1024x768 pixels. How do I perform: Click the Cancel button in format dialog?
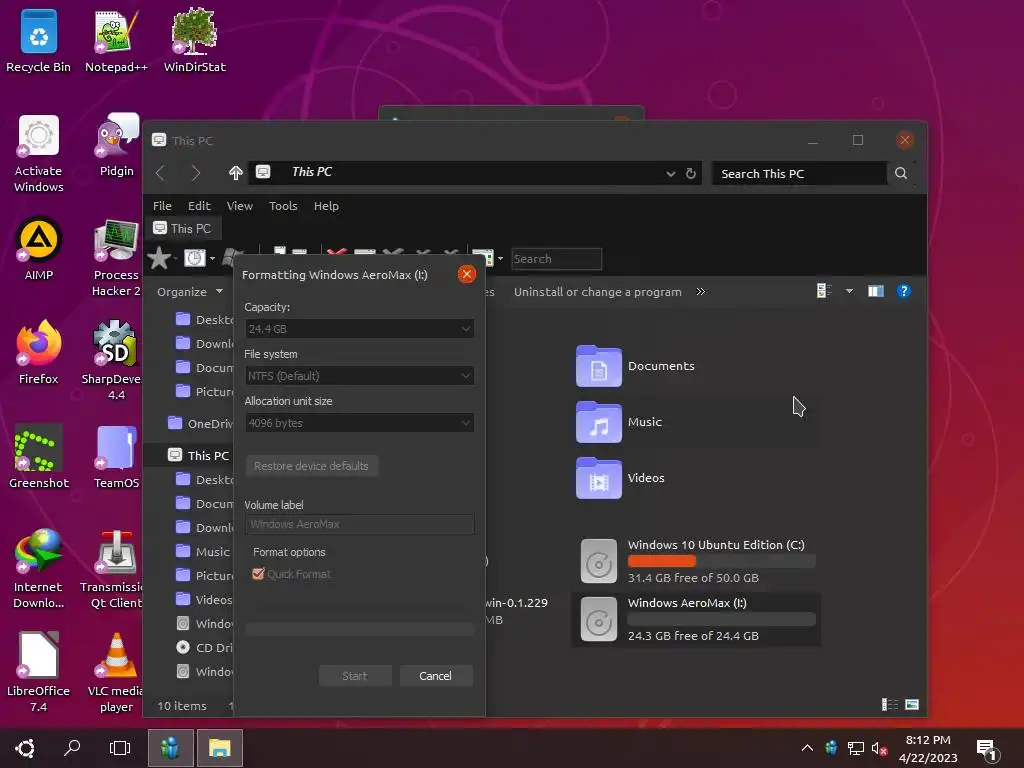436,676
